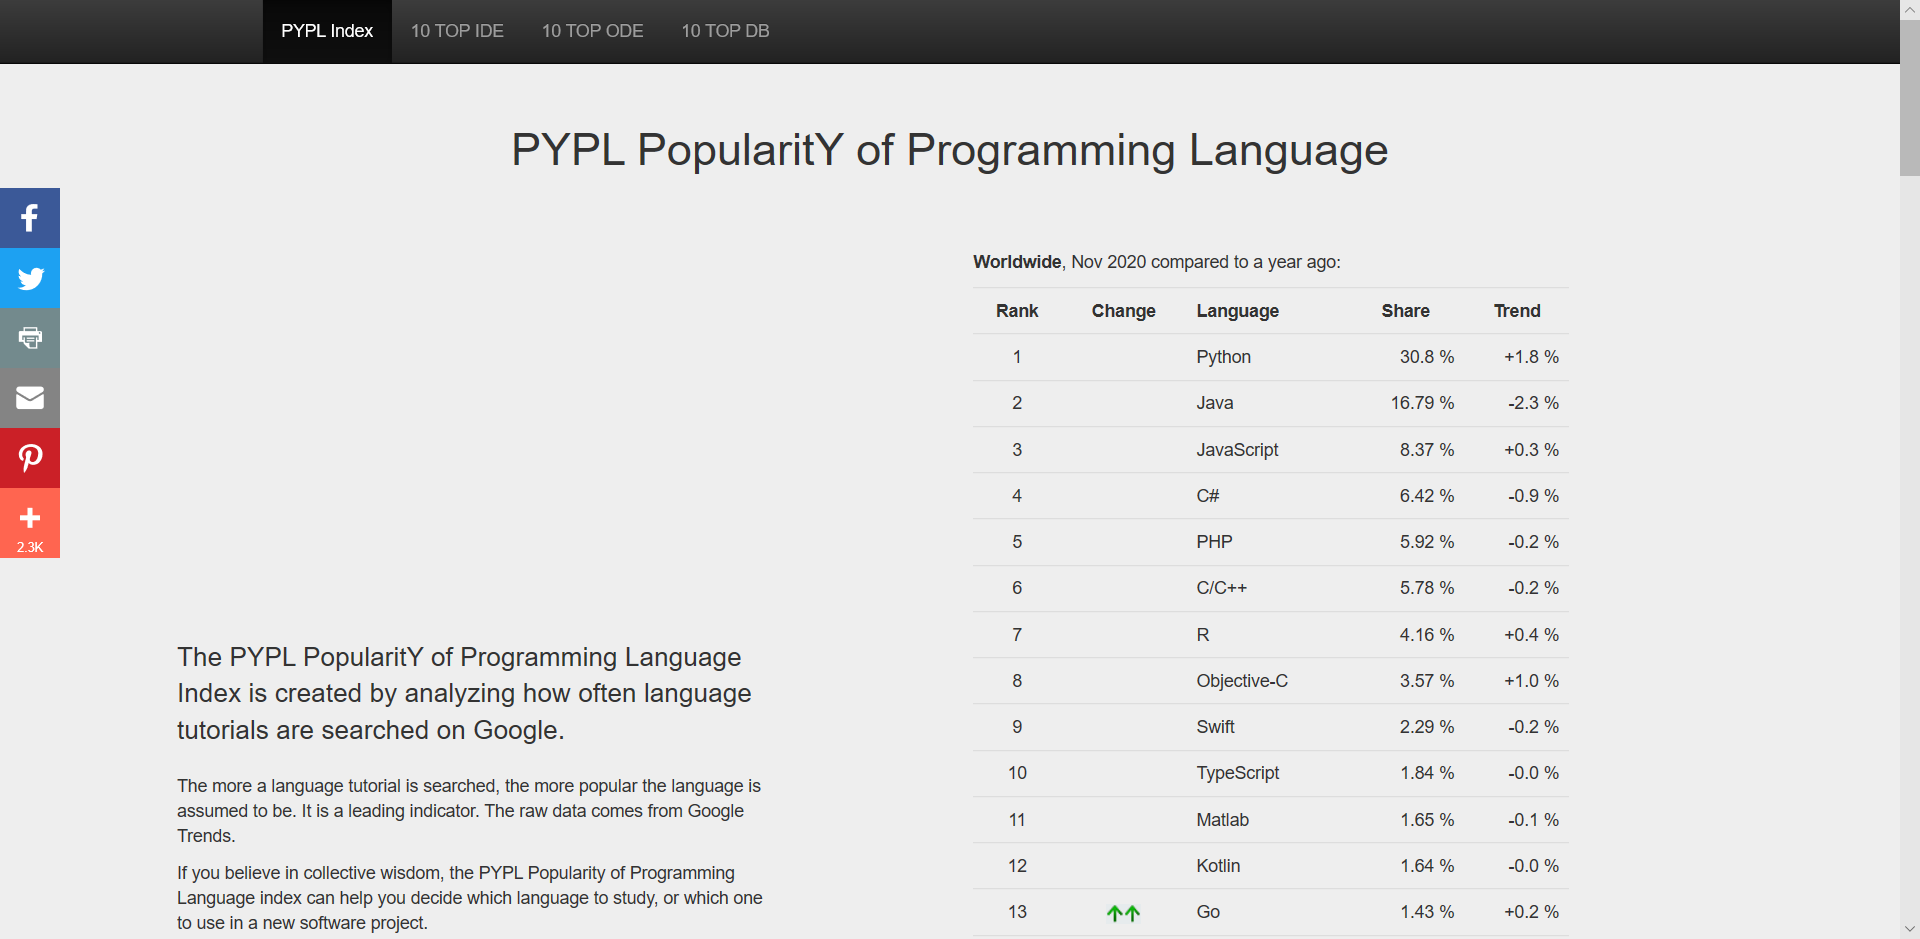Click PHP's 5.92 % share value
1920x939 pixels.
1426,542
